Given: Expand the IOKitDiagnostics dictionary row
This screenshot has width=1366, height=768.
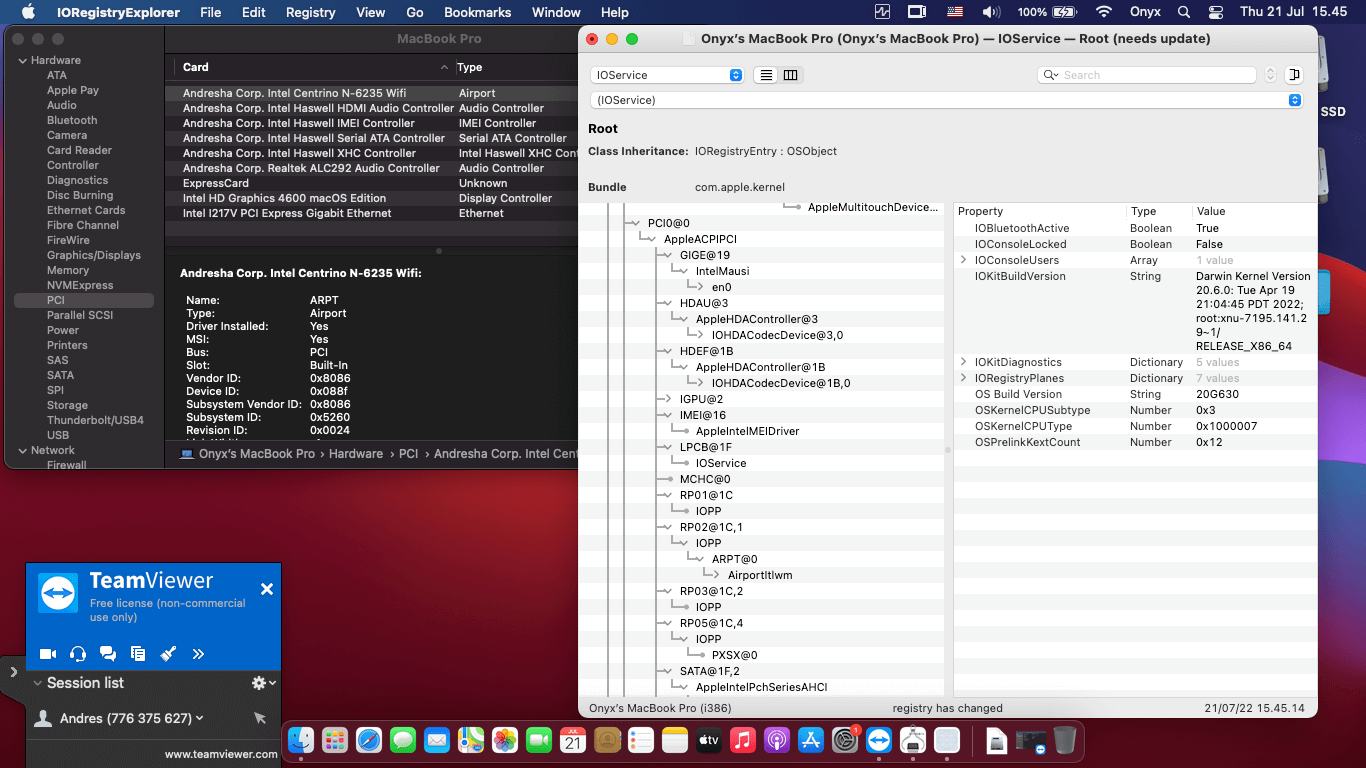Looking at the screenshot, I should [x=964, y=362].
